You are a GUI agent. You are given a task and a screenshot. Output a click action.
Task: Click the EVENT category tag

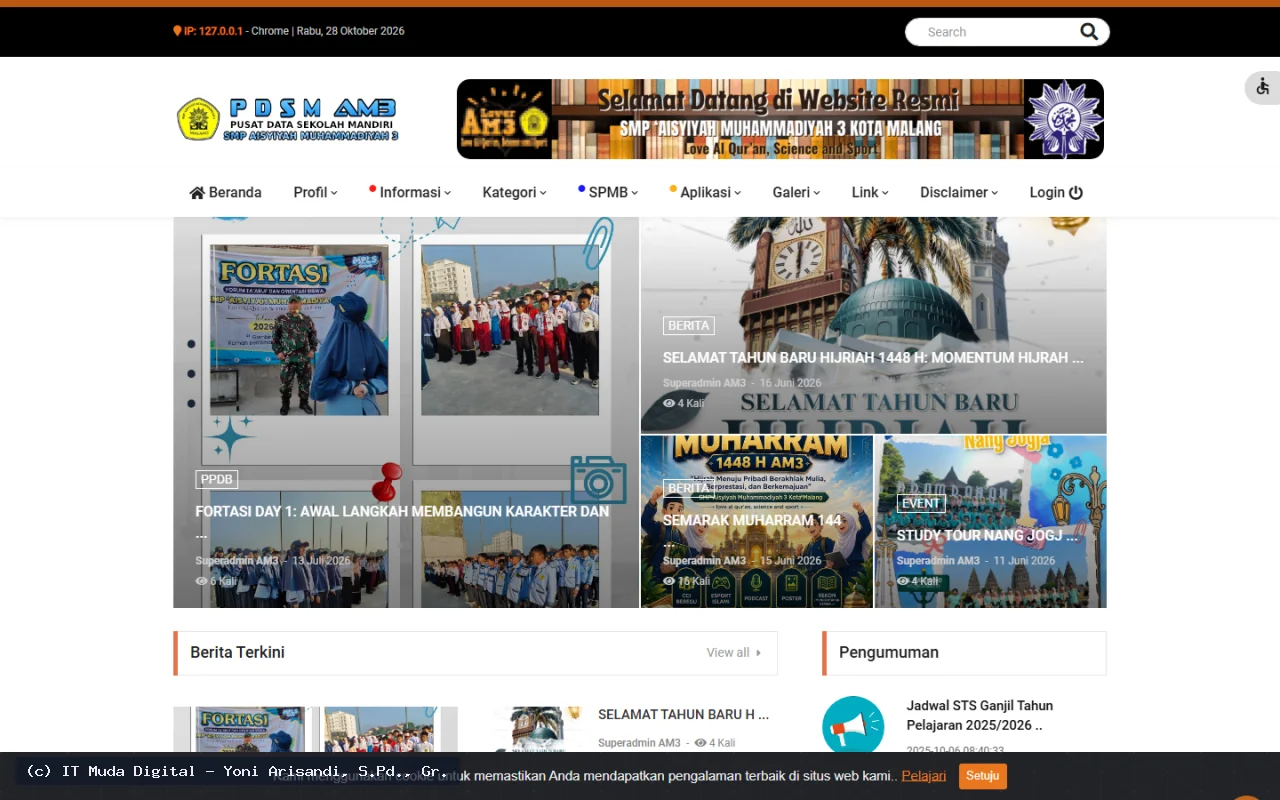(x=921, y=503)
